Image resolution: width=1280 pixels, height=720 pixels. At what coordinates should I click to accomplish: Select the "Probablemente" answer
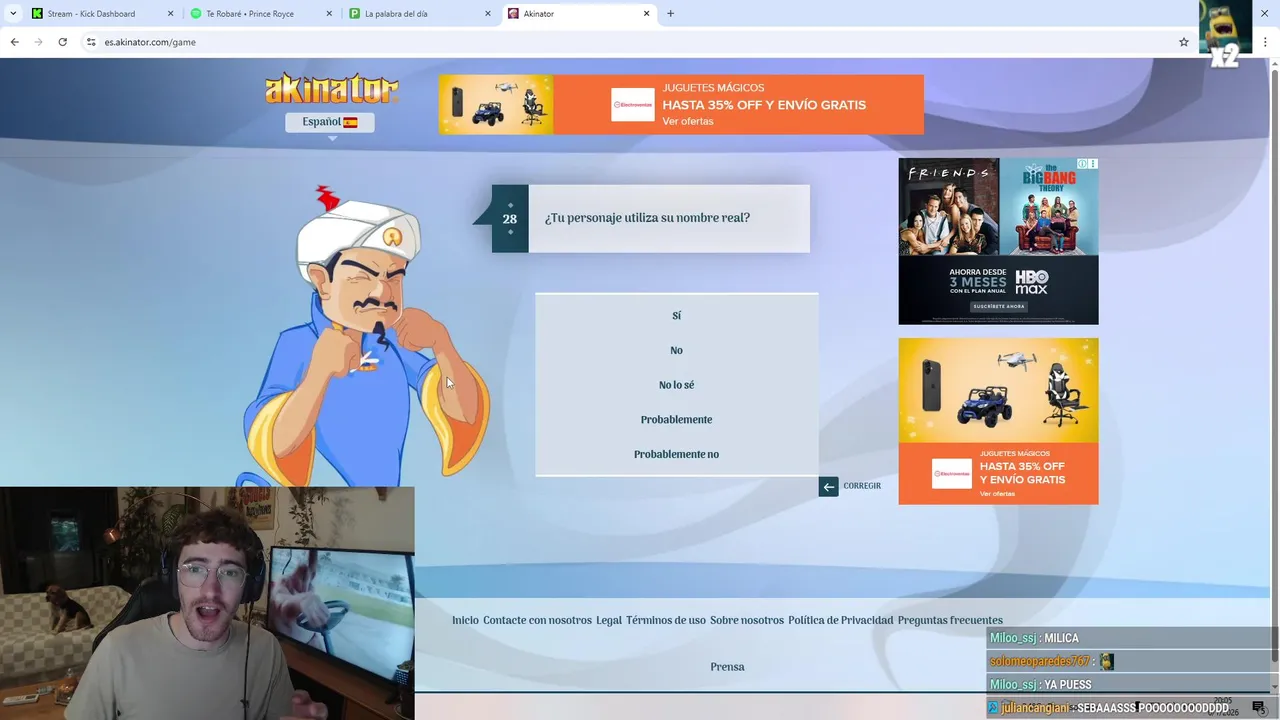(676, 419)
